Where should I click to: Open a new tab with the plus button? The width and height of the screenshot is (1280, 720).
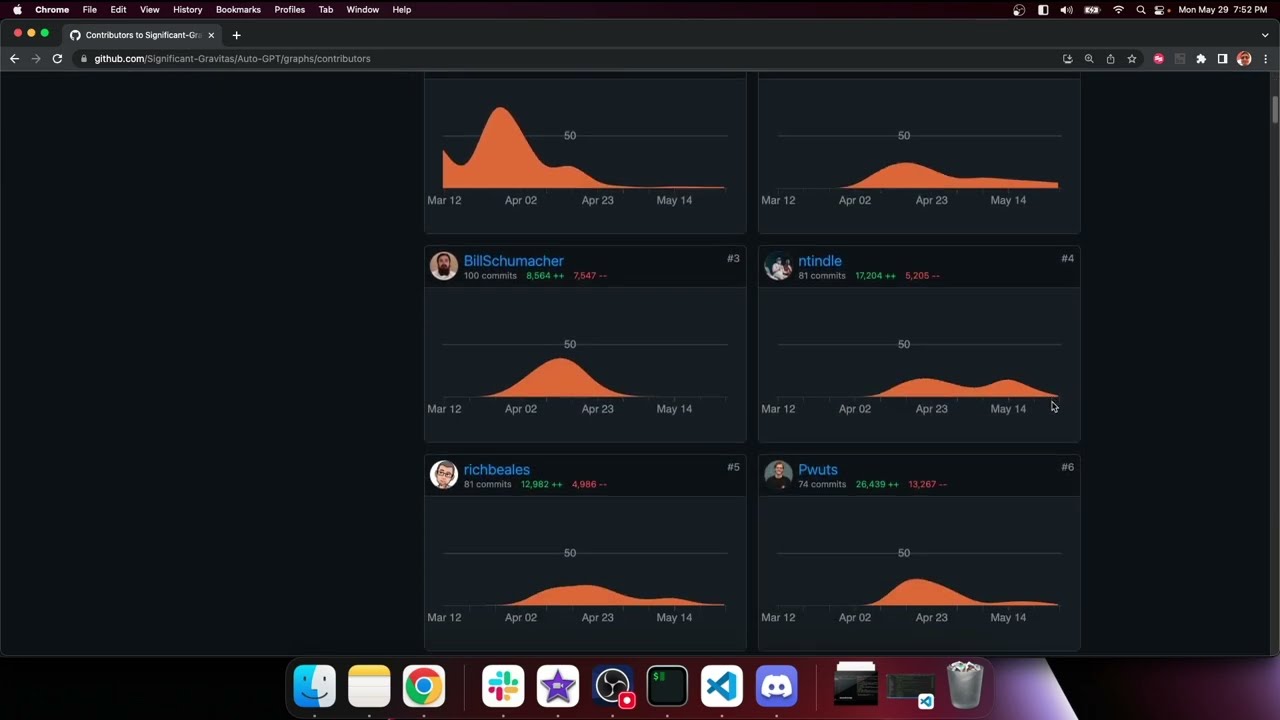click(x=236, y=35)
